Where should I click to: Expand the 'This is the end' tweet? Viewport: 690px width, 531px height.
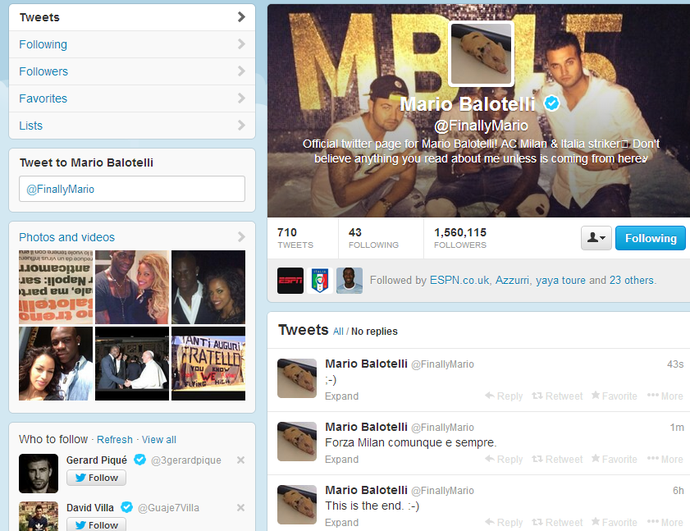tap(341, 523)
